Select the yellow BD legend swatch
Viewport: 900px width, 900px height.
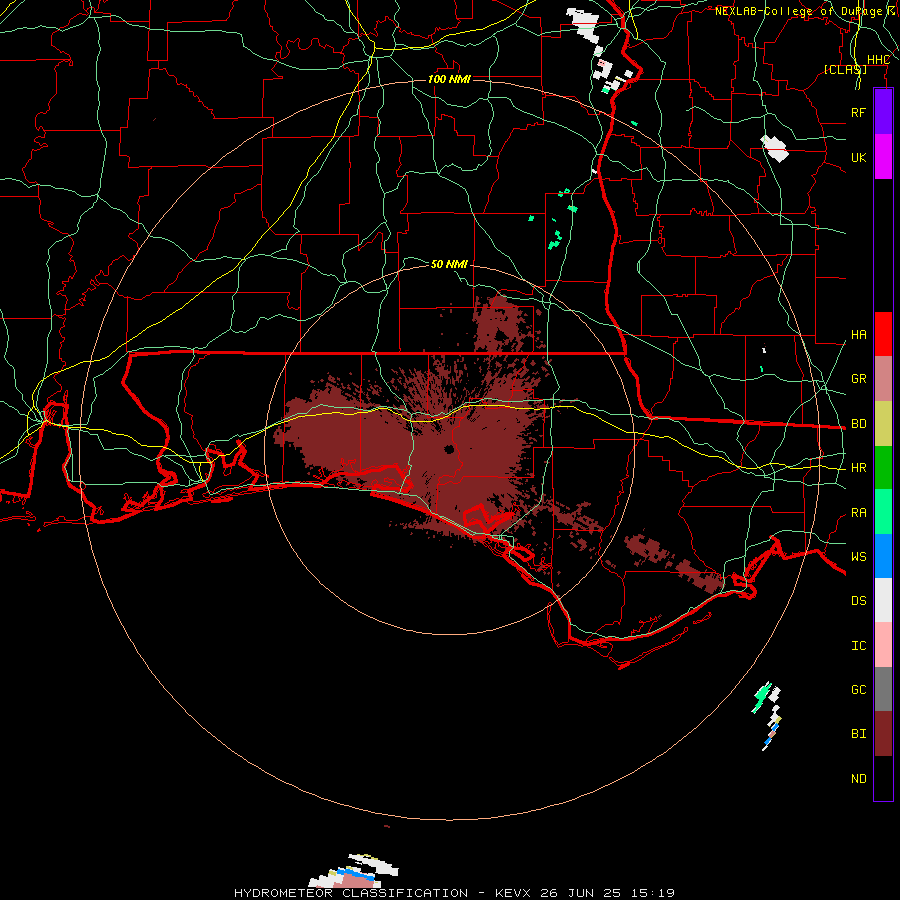click(883, 424)
